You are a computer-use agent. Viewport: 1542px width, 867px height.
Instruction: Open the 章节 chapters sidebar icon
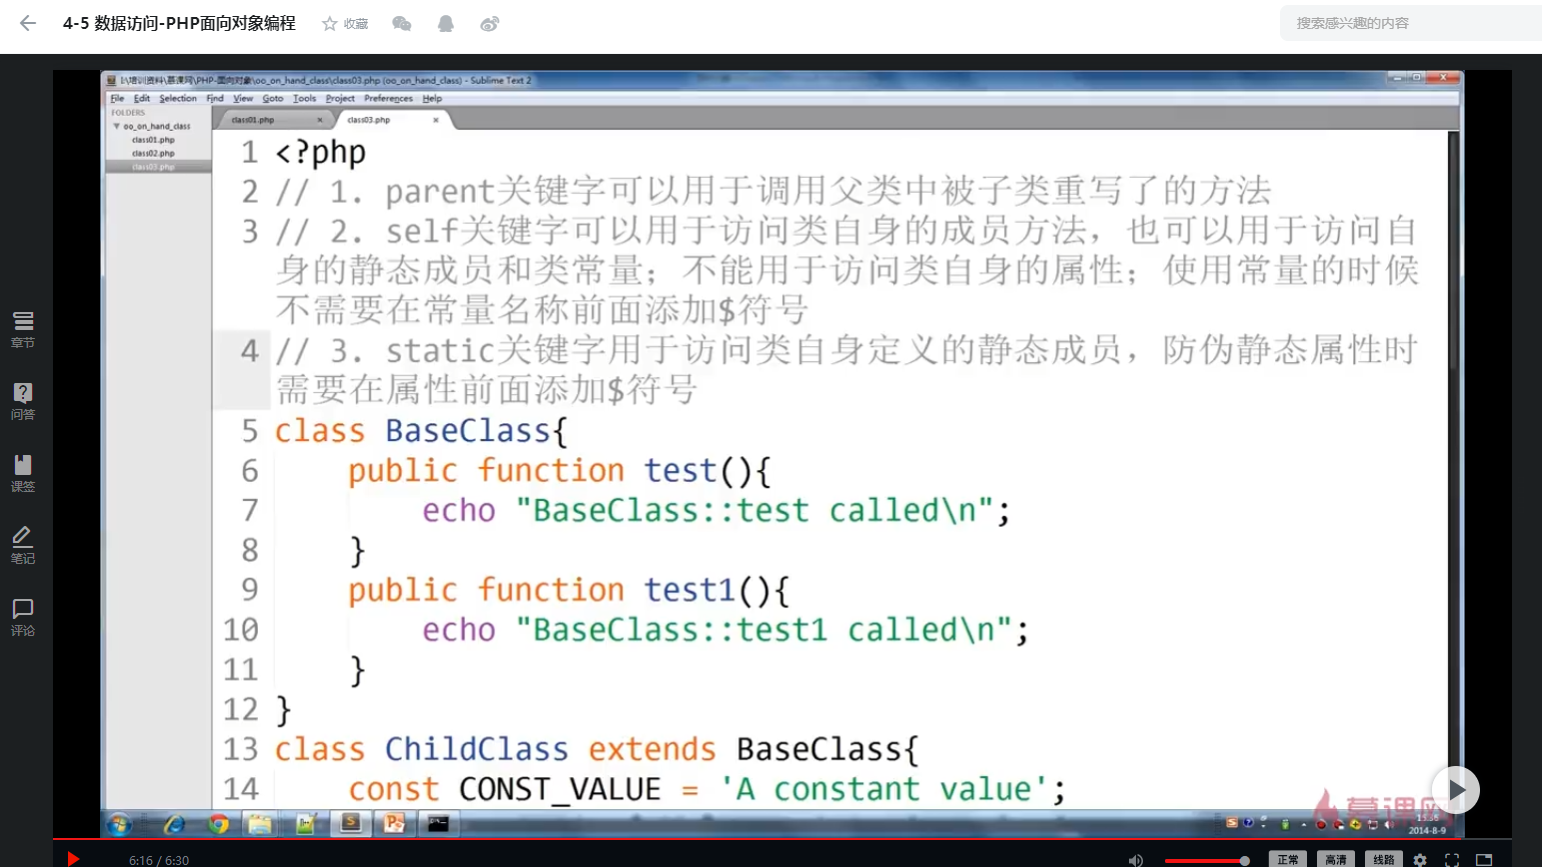pyautogui.click(x=23, y=329)
